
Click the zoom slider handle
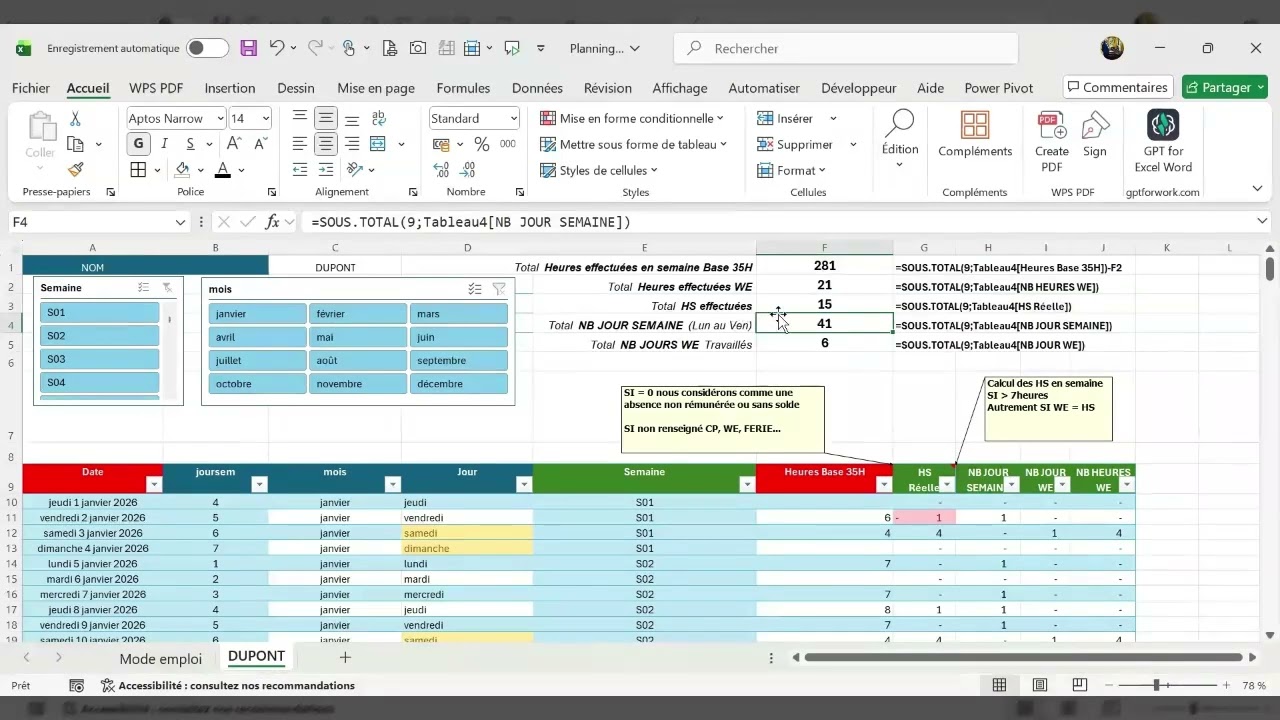pyautogui.click(x=1156, y=685)
